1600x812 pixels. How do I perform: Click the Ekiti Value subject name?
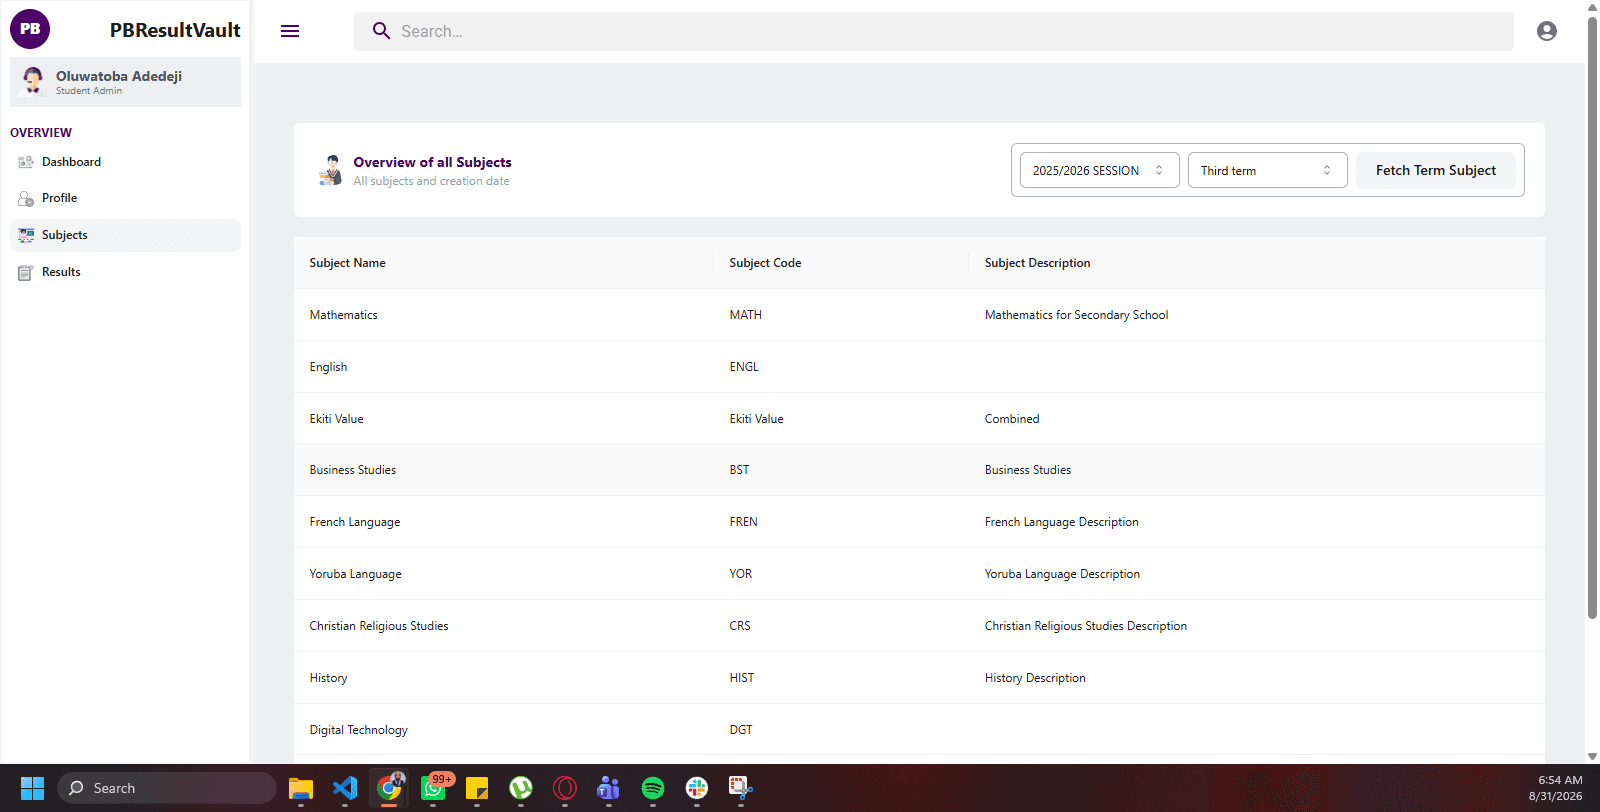click(x=336, y=419)
